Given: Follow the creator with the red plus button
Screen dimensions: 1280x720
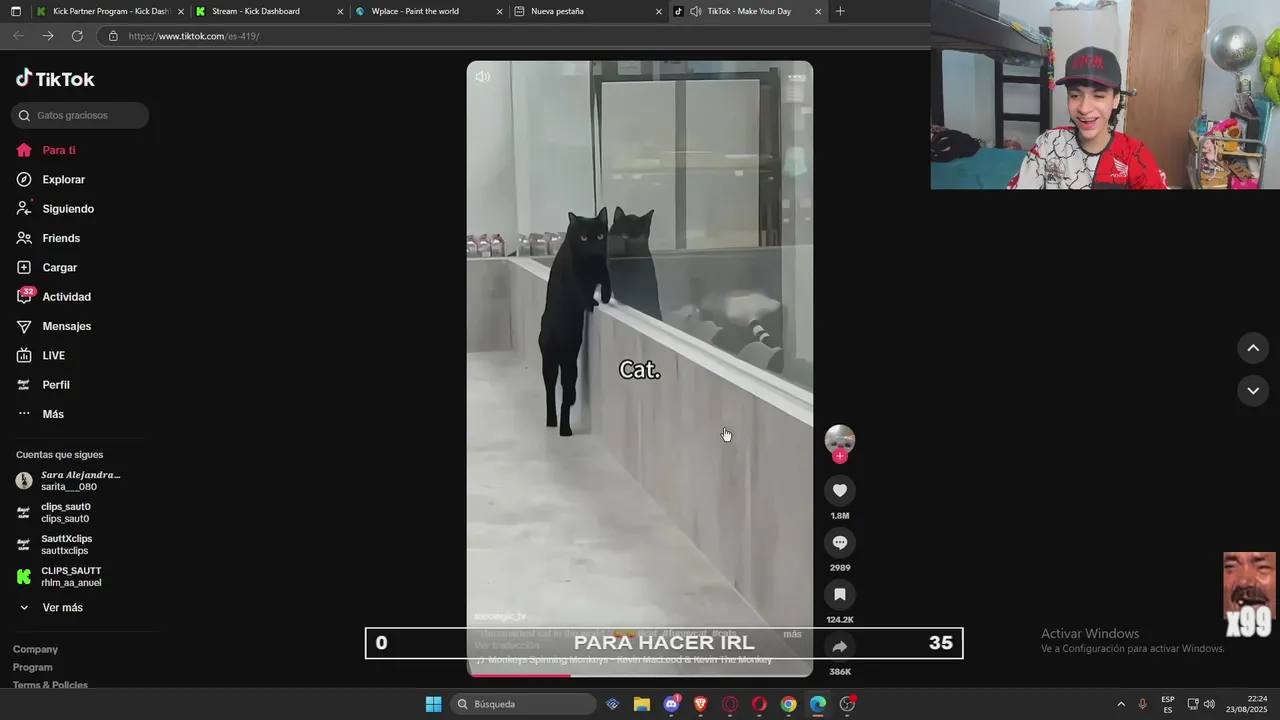Looking at the screenshot, I should (840, 456).
